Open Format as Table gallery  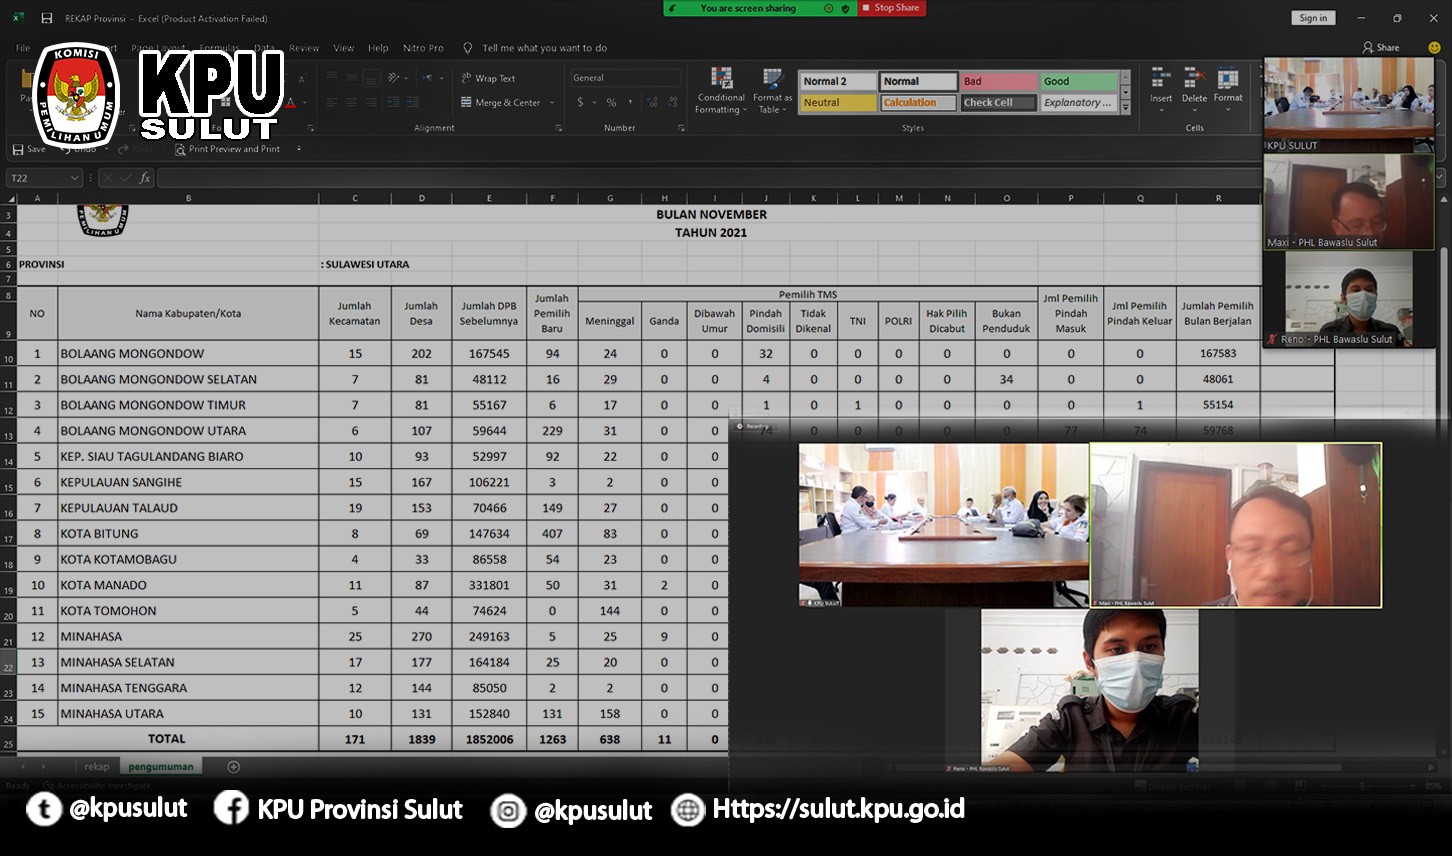tap(772, 80)
